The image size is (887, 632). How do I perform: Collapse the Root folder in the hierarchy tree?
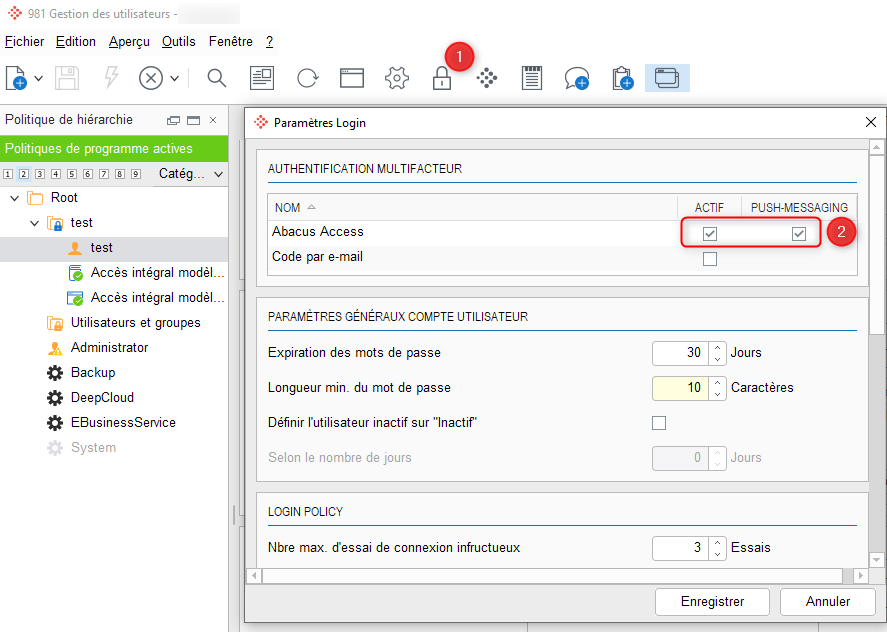pos(13,197)
